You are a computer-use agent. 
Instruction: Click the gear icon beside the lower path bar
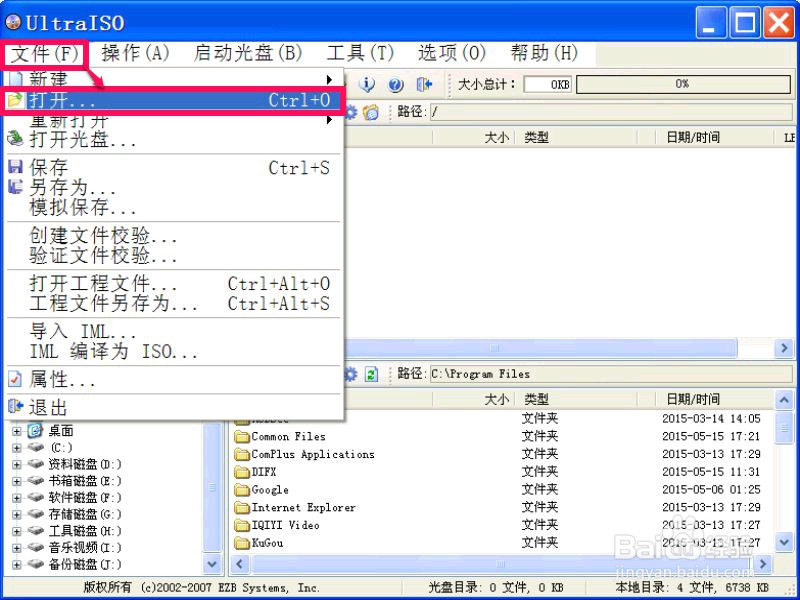(351, 373)
